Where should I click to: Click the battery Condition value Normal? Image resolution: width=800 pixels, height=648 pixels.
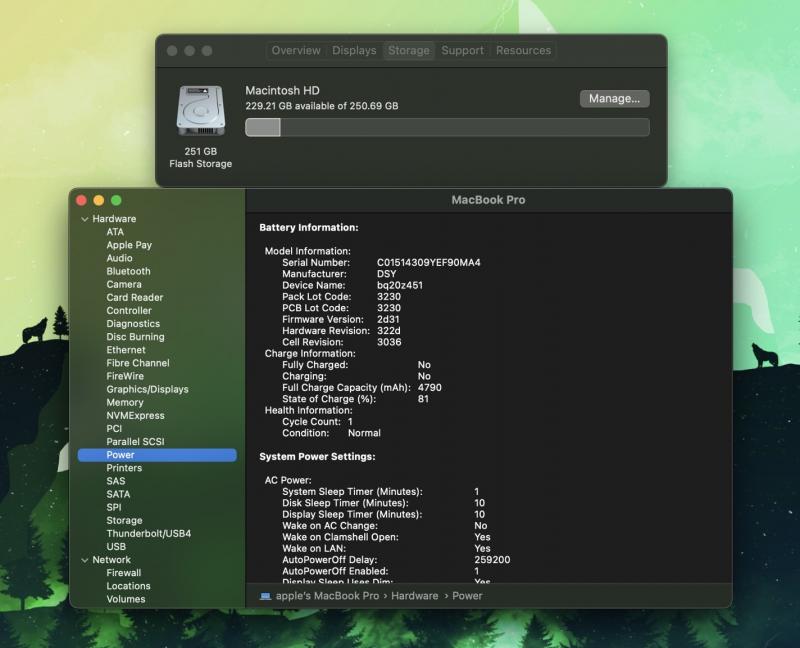click(x=364, y=433)
